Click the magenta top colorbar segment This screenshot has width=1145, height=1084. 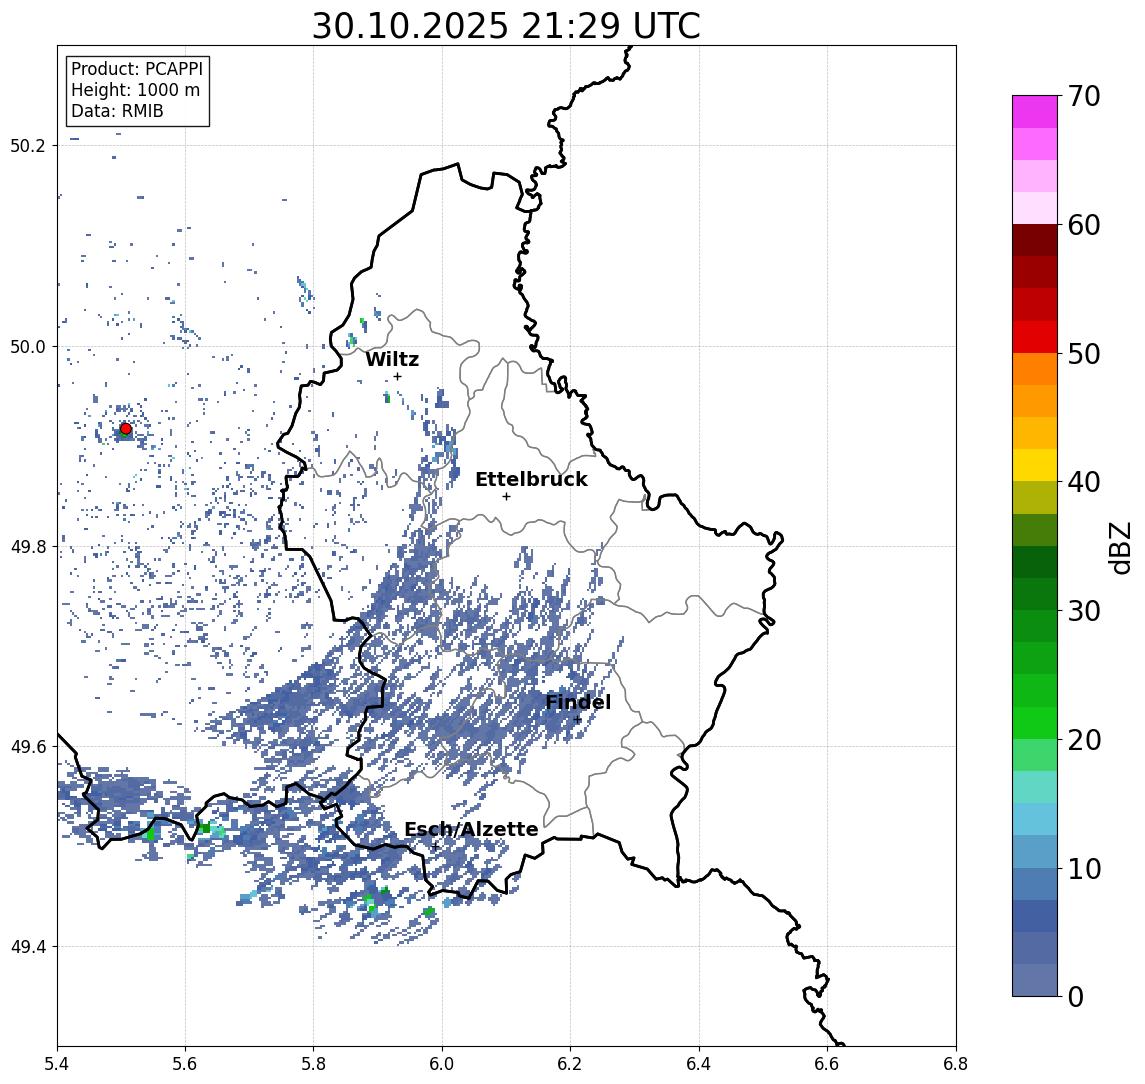point(1035,112)
